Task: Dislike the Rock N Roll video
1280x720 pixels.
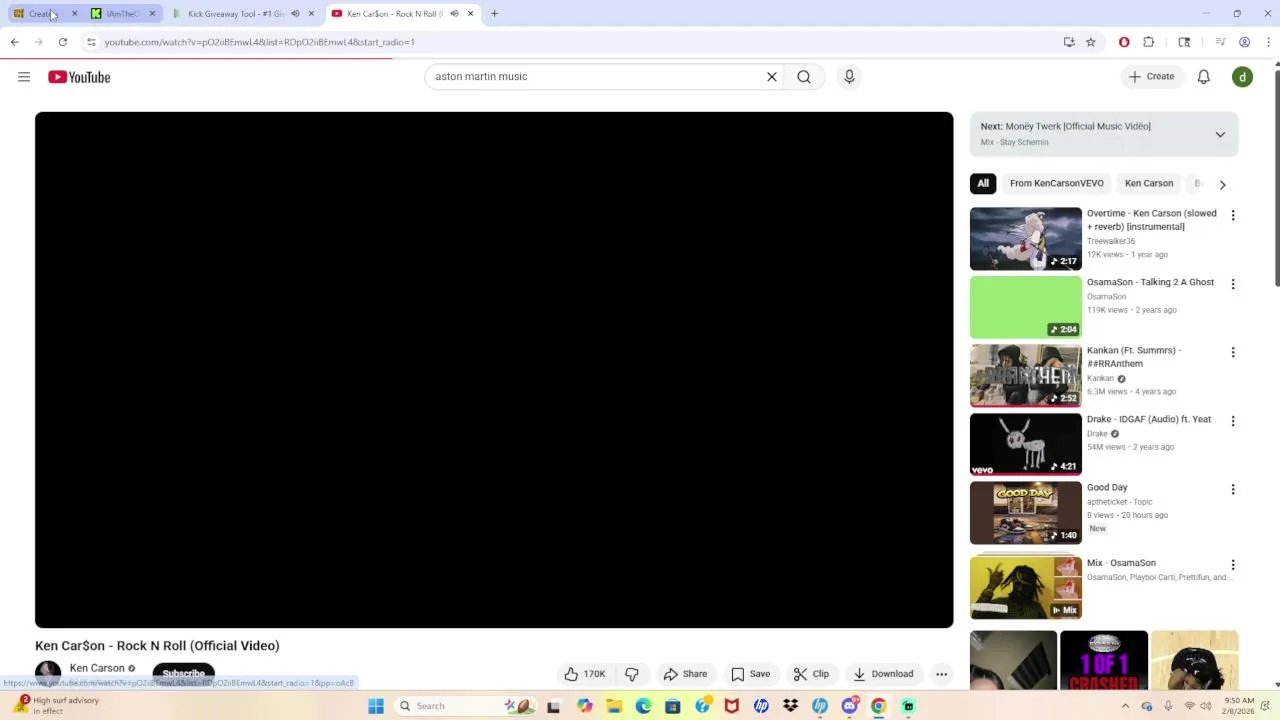Action: [x=632, y=674]
